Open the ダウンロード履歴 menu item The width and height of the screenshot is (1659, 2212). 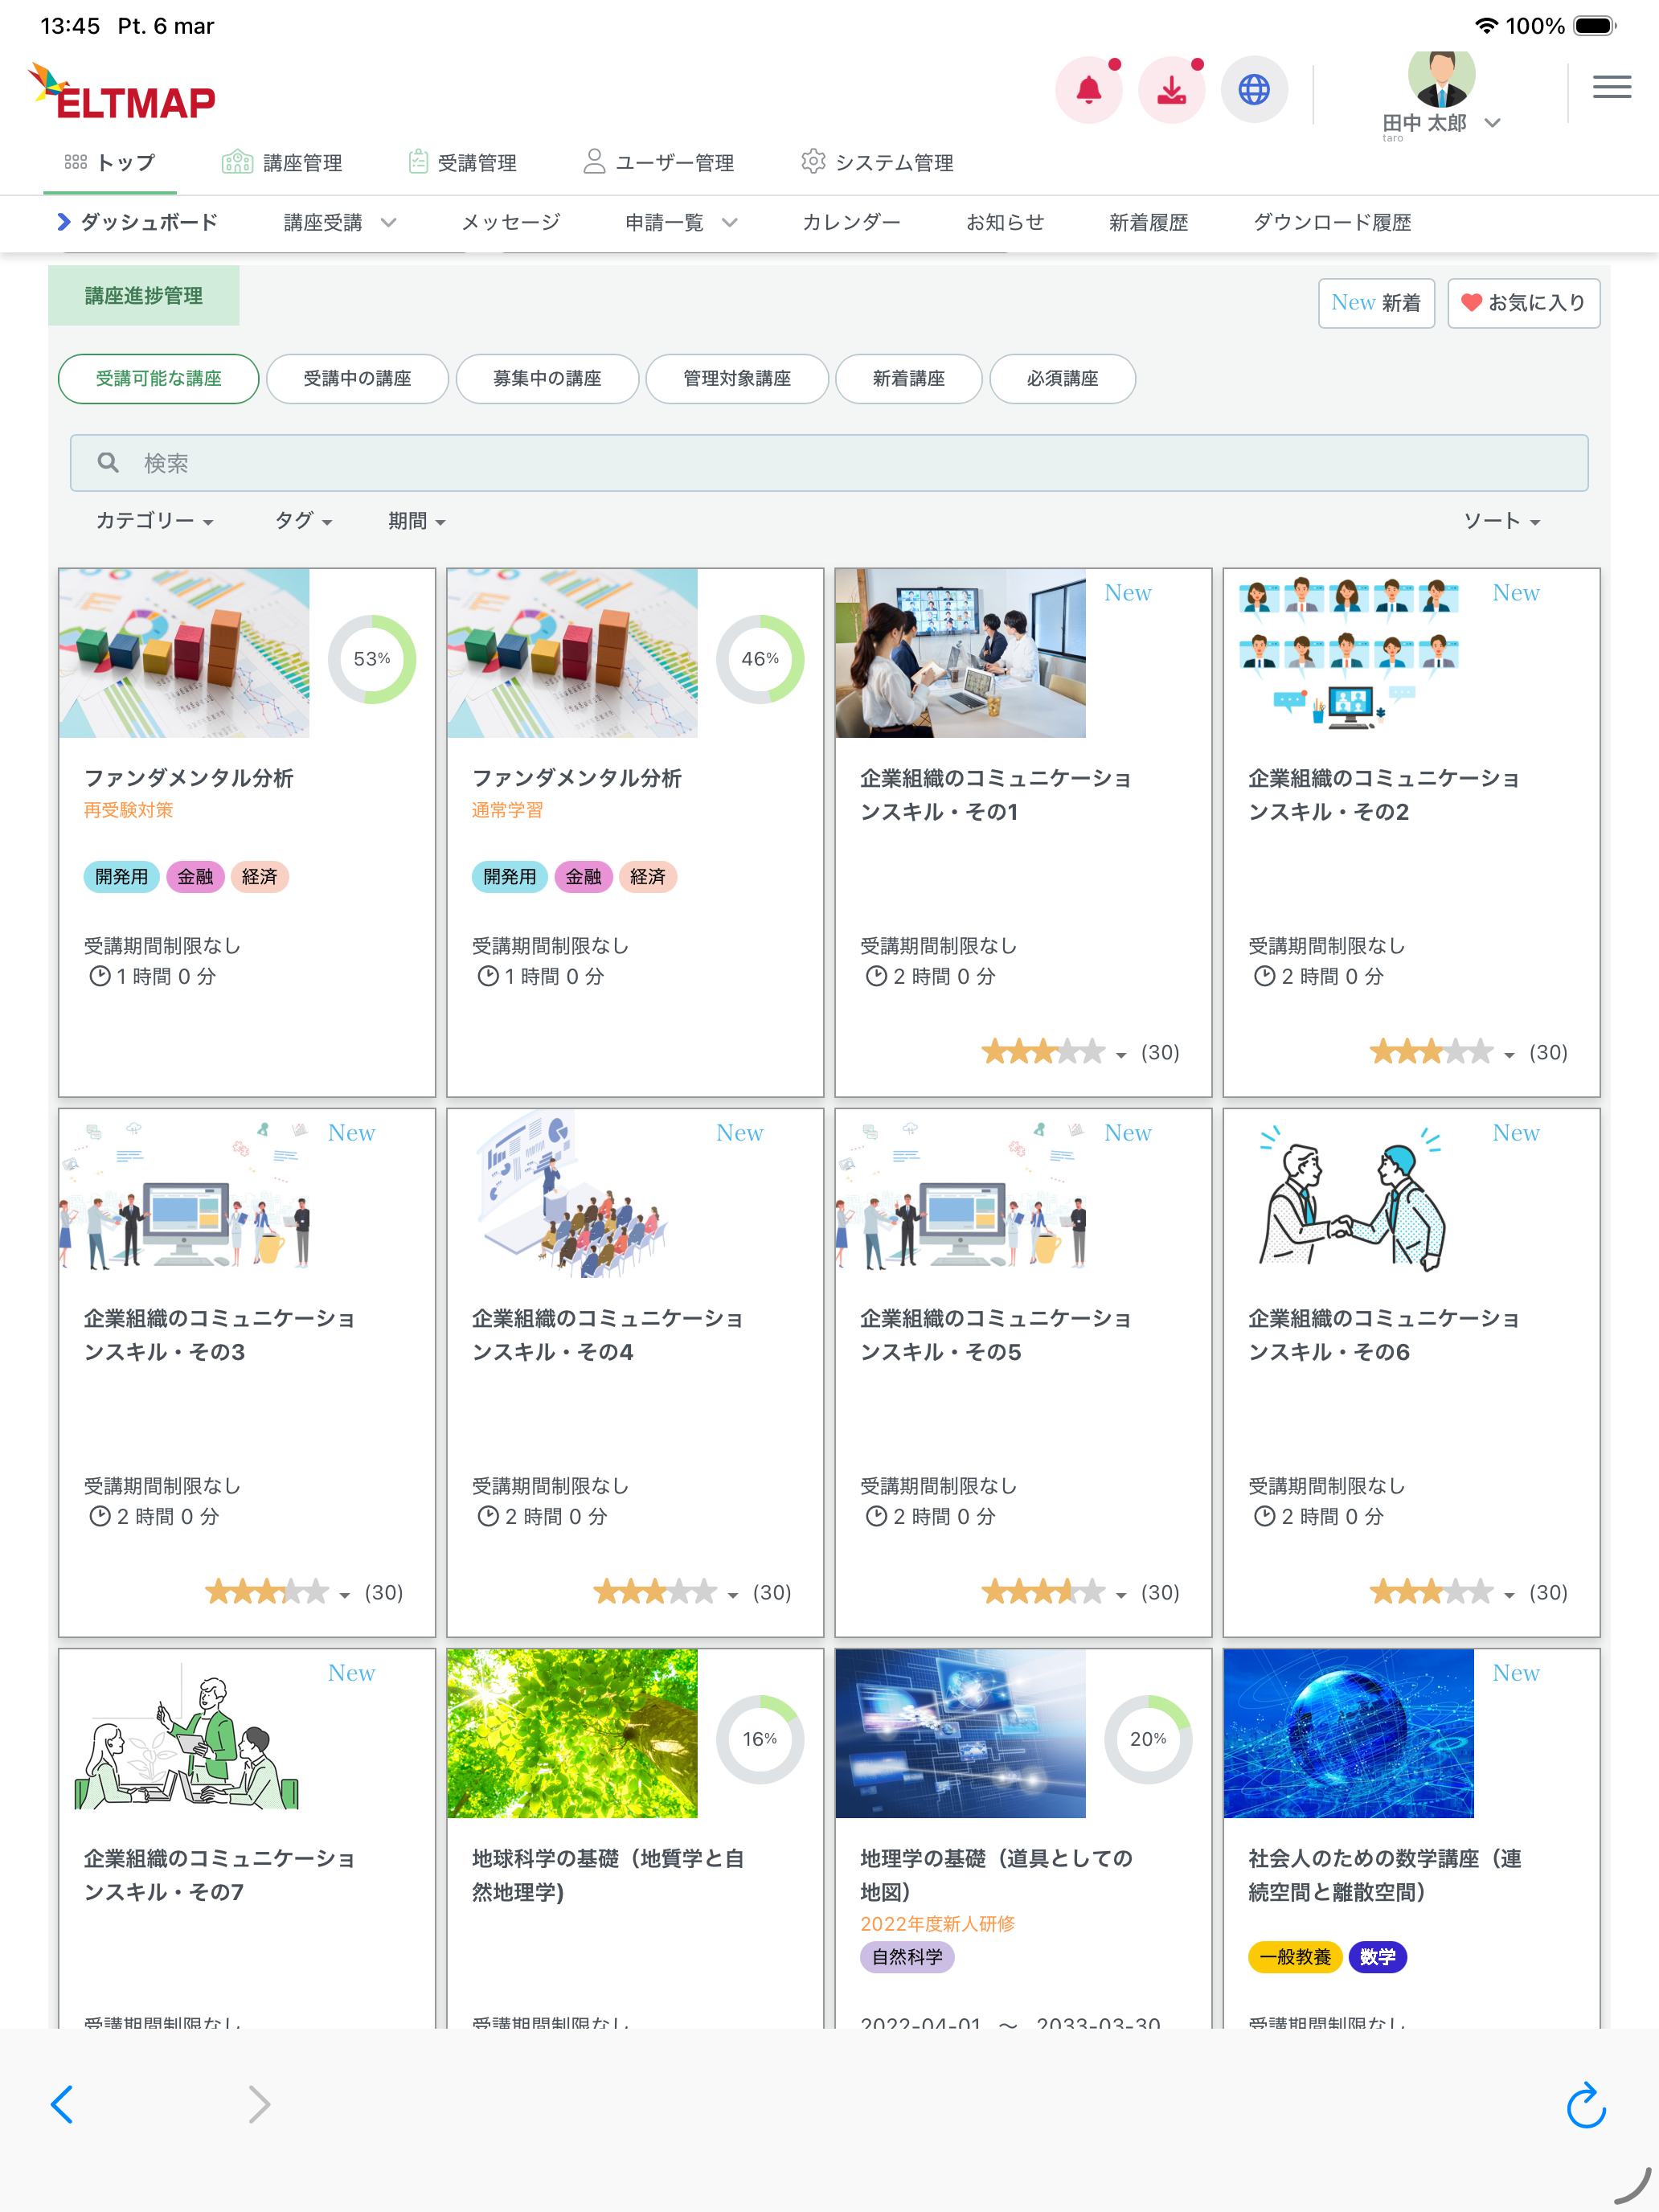tap(1332, 222)
